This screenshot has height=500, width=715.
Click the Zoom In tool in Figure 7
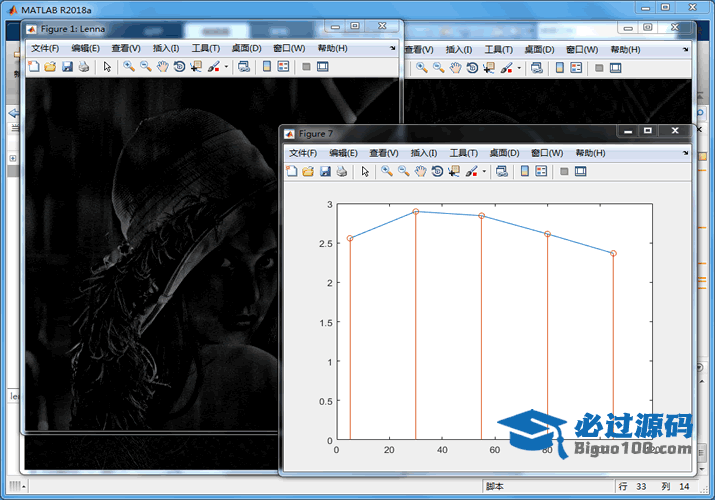pos(387,172)
